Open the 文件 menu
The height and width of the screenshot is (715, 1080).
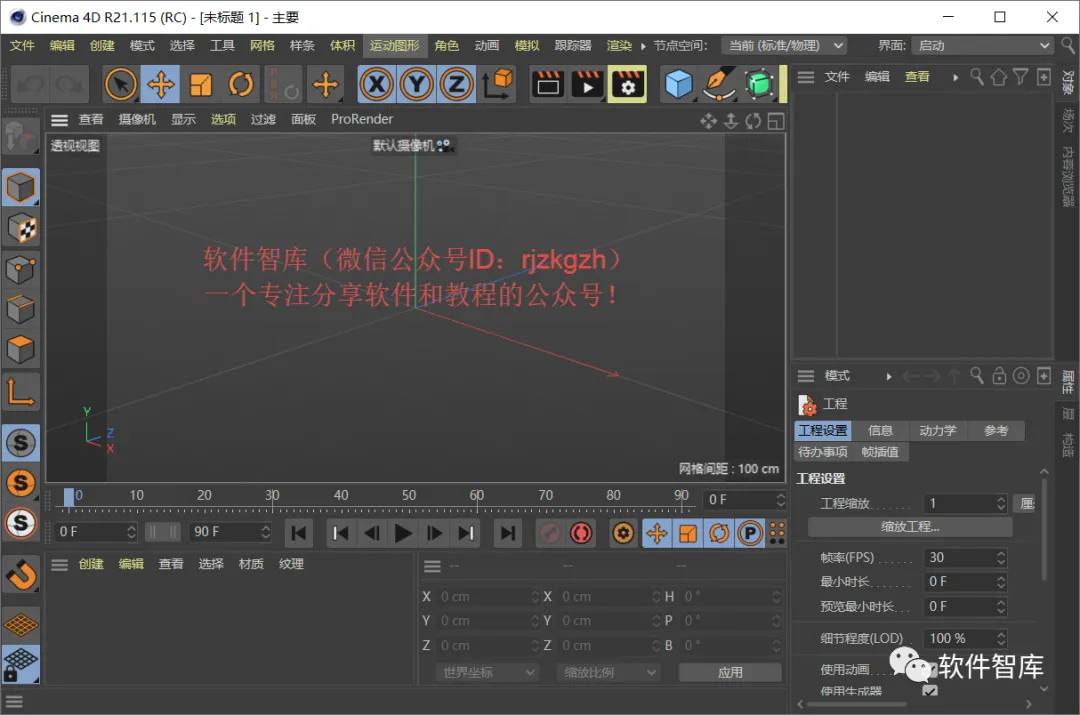tap(22, 45)
